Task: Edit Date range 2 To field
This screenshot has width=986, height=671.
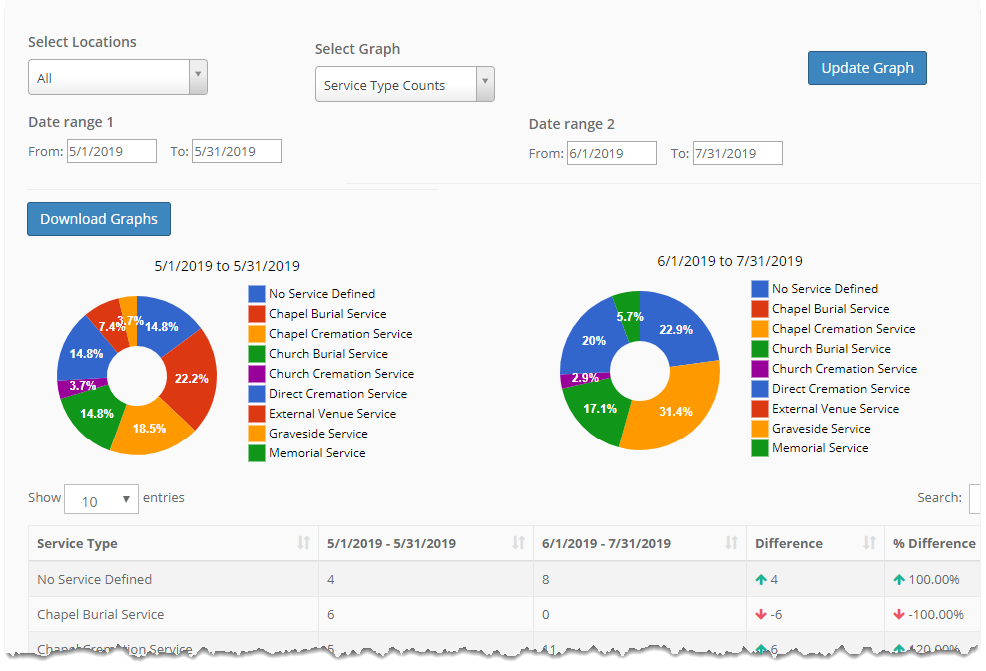Action: click(x=737, y=153)
